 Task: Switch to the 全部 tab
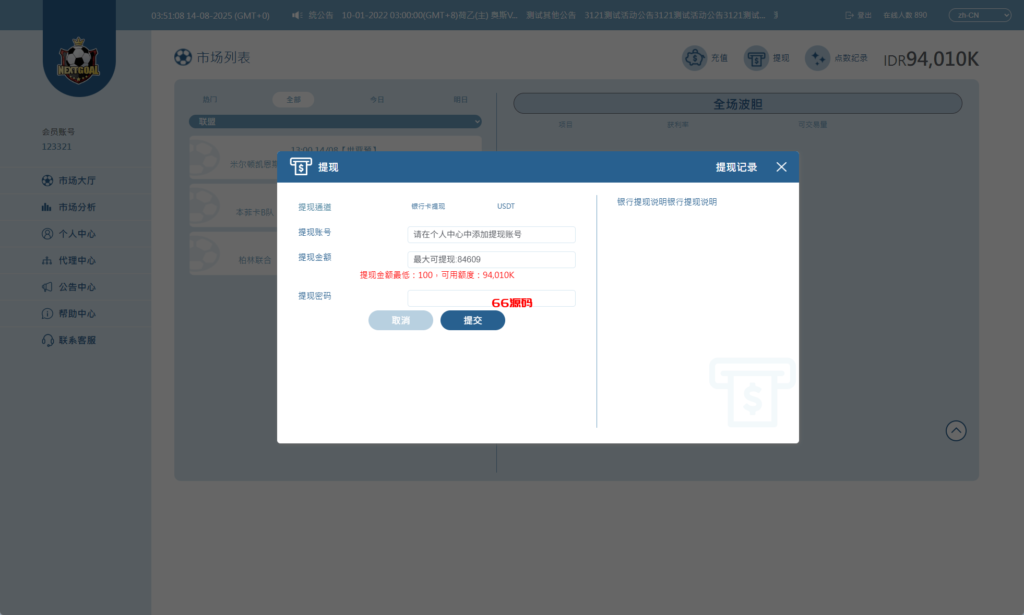[293, 99]
